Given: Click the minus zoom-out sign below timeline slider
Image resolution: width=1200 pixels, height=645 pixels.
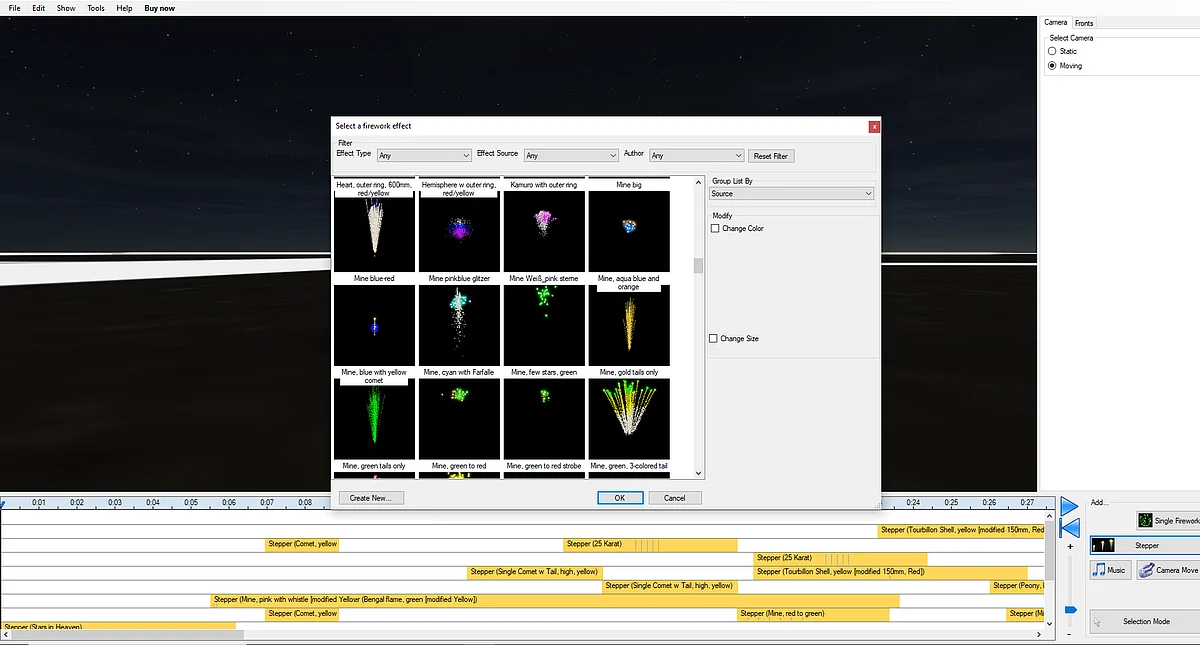Looking at the screenshot, I should (1070, 635).
